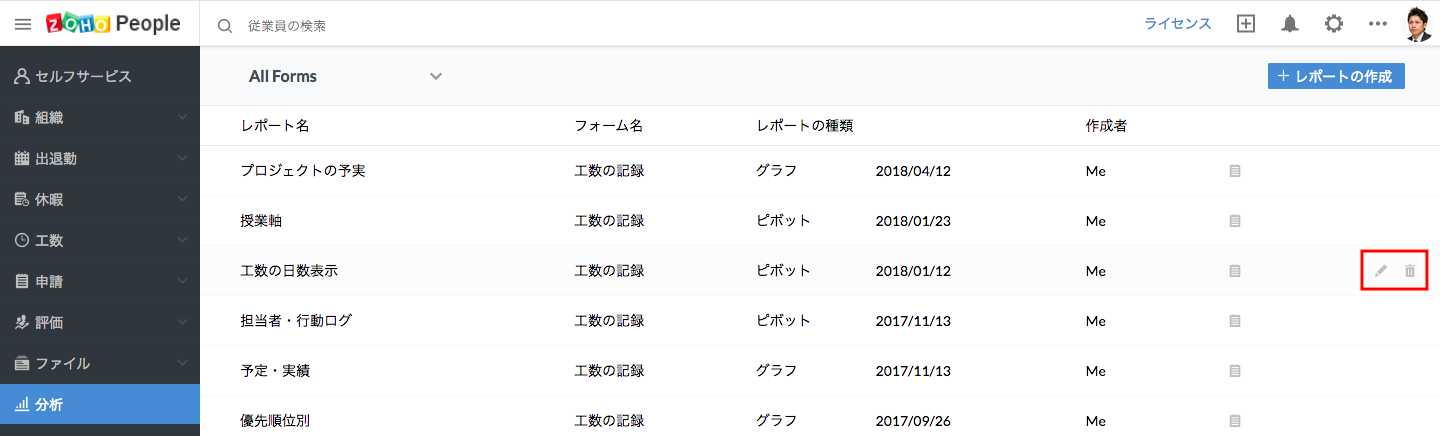Viewport: 1440px width, 436px height.
Task: Click the 2018/01/23 date cell
Action: [913, 221]
